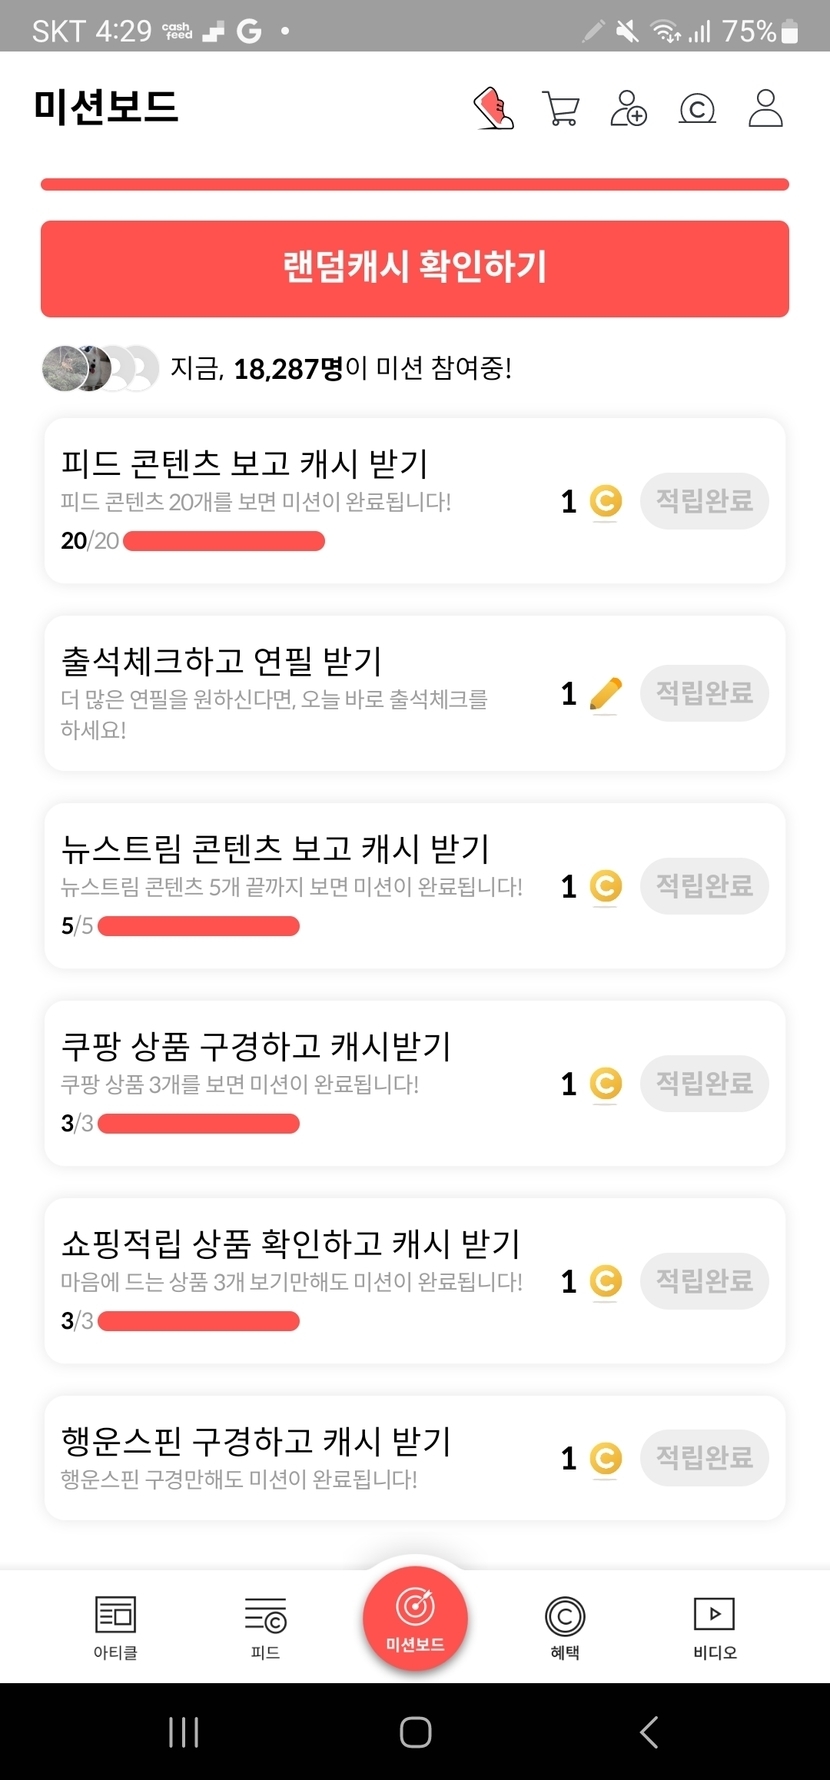Open the user profile icon
The height and width of the screenshot is (1780, 830).
point(765,108)
